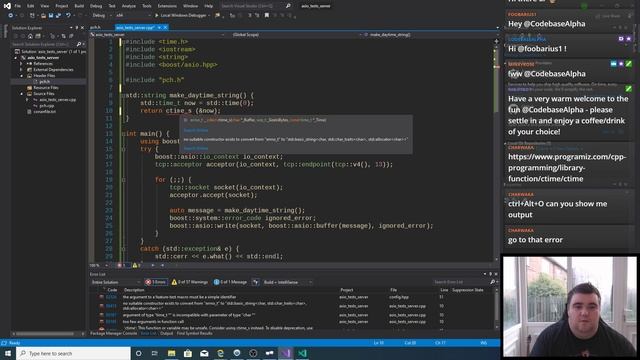Open the Debug menu
640x360 pixels.
(96, 6)
